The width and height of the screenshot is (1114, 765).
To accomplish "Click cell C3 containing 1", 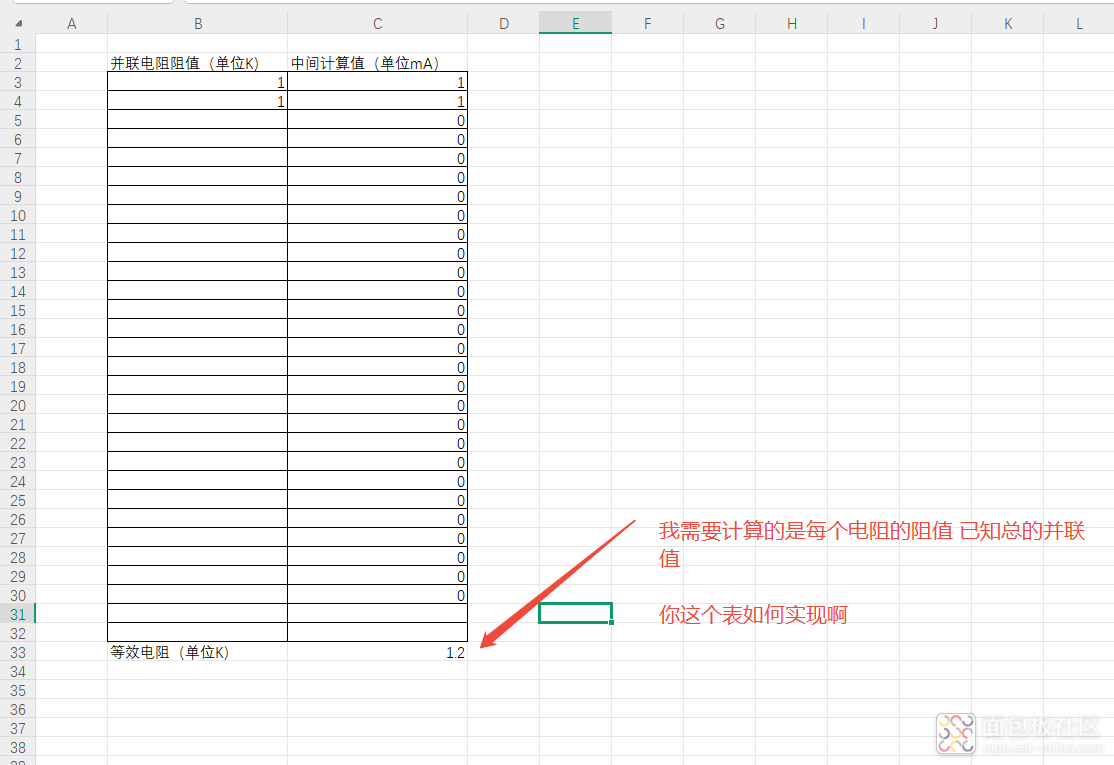I will 377,82.
